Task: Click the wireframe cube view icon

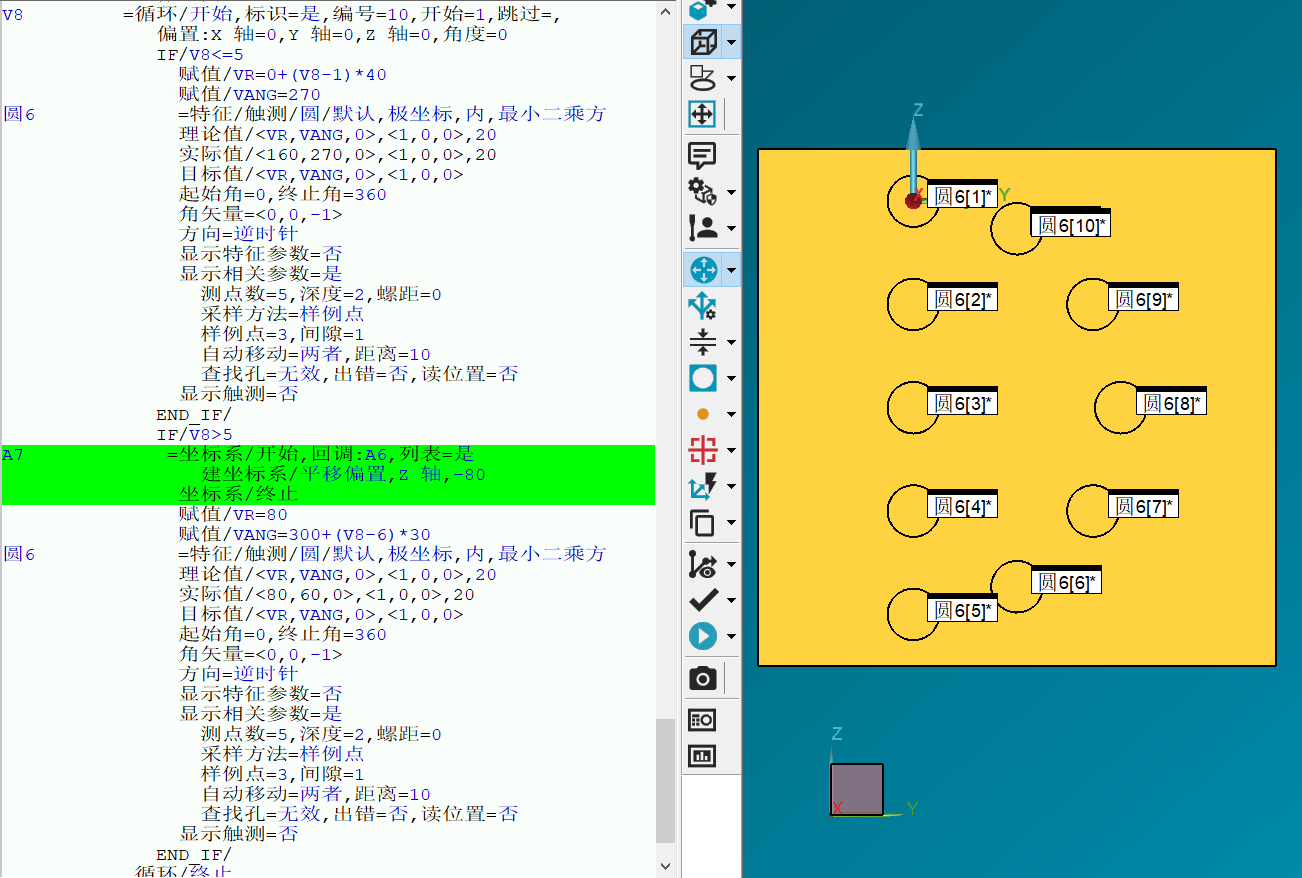Action: [x=703, y=42]
